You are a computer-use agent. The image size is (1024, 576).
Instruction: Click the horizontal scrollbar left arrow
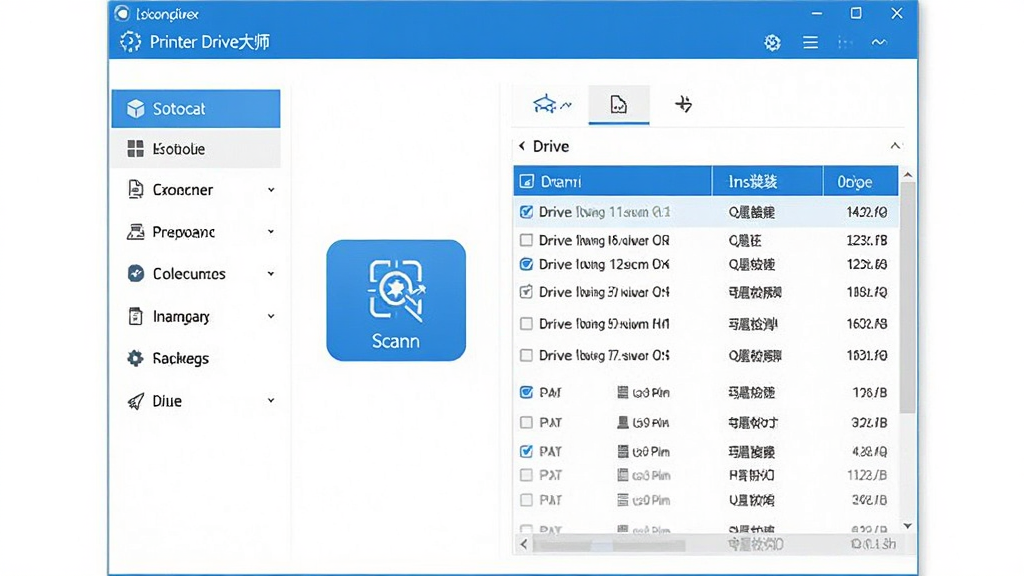[x=524, y=544]
